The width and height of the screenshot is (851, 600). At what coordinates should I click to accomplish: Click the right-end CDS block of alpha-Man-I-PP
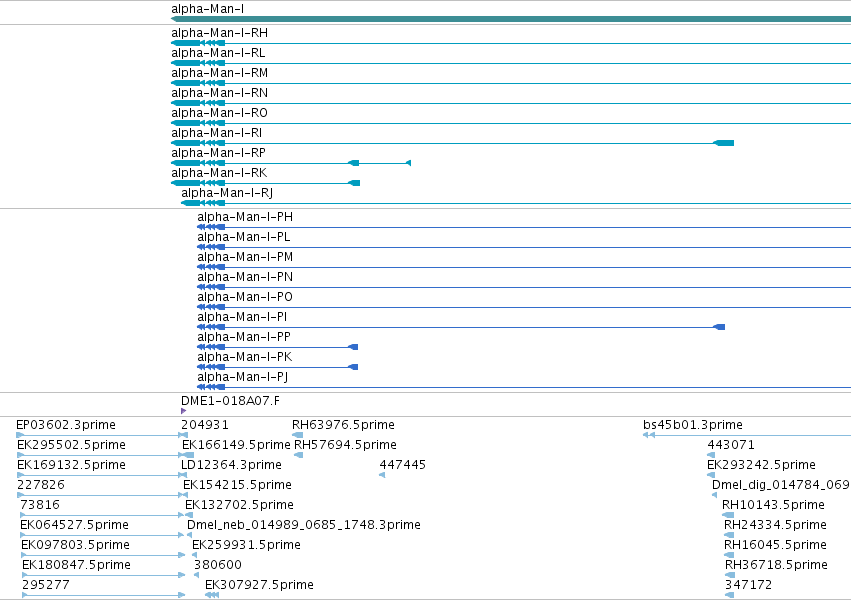pyautogui.click(x=353, y=347)
